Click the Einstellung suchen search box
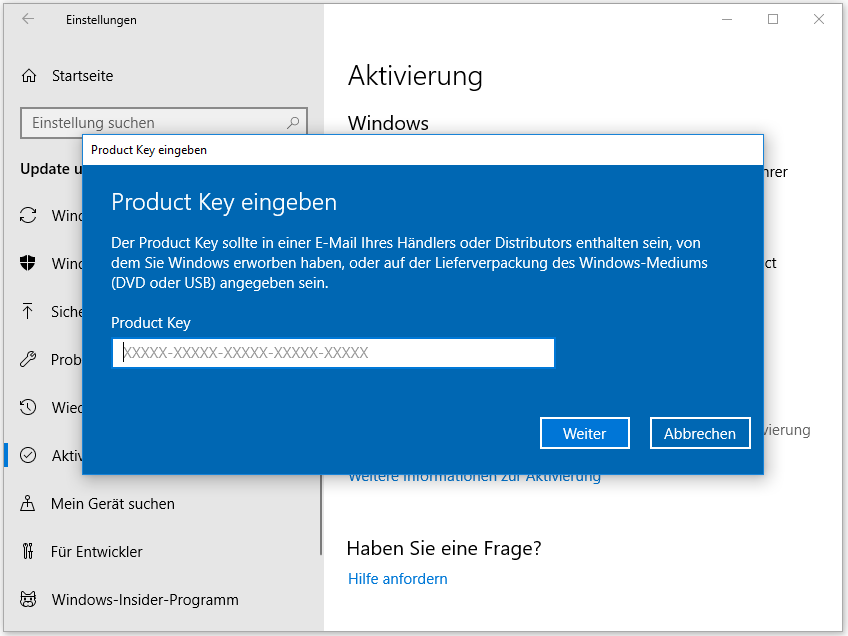The height and width of the screenshot is (636, 848). pyautogui.click(x=150, y=122)
